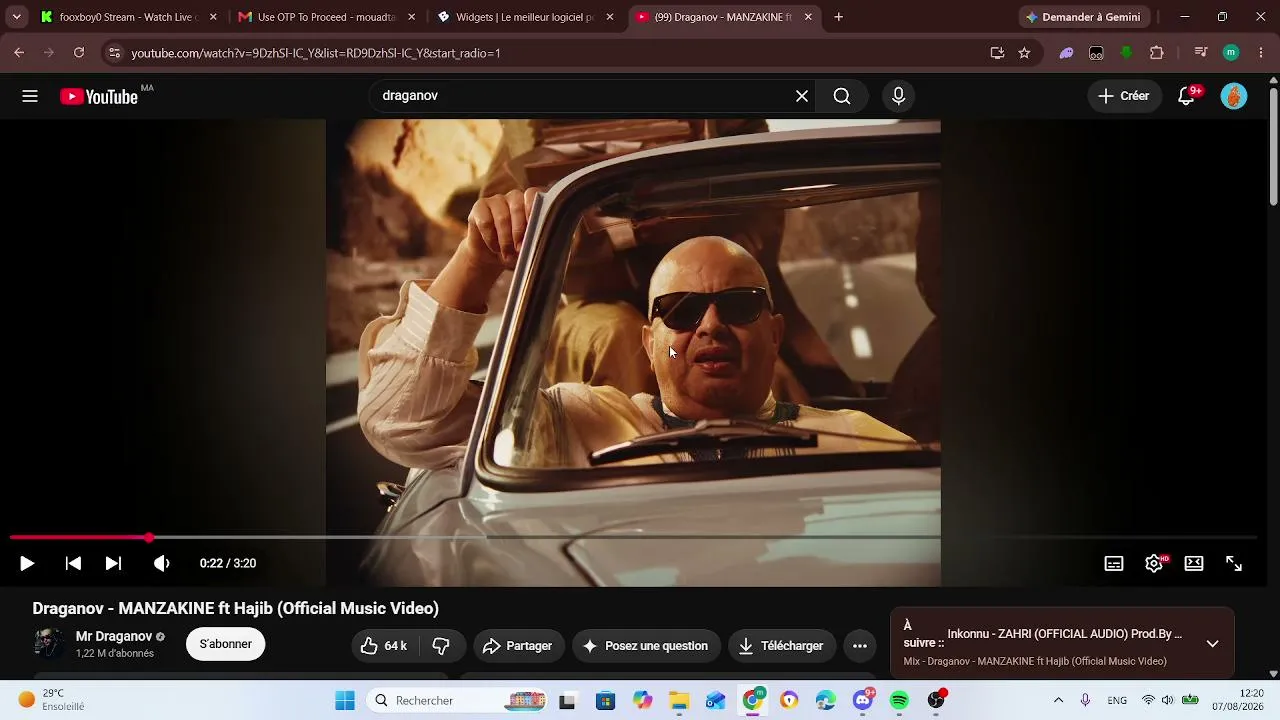Skip to the next video
Screen dimensions: 1280x720
tap(113, 563)
